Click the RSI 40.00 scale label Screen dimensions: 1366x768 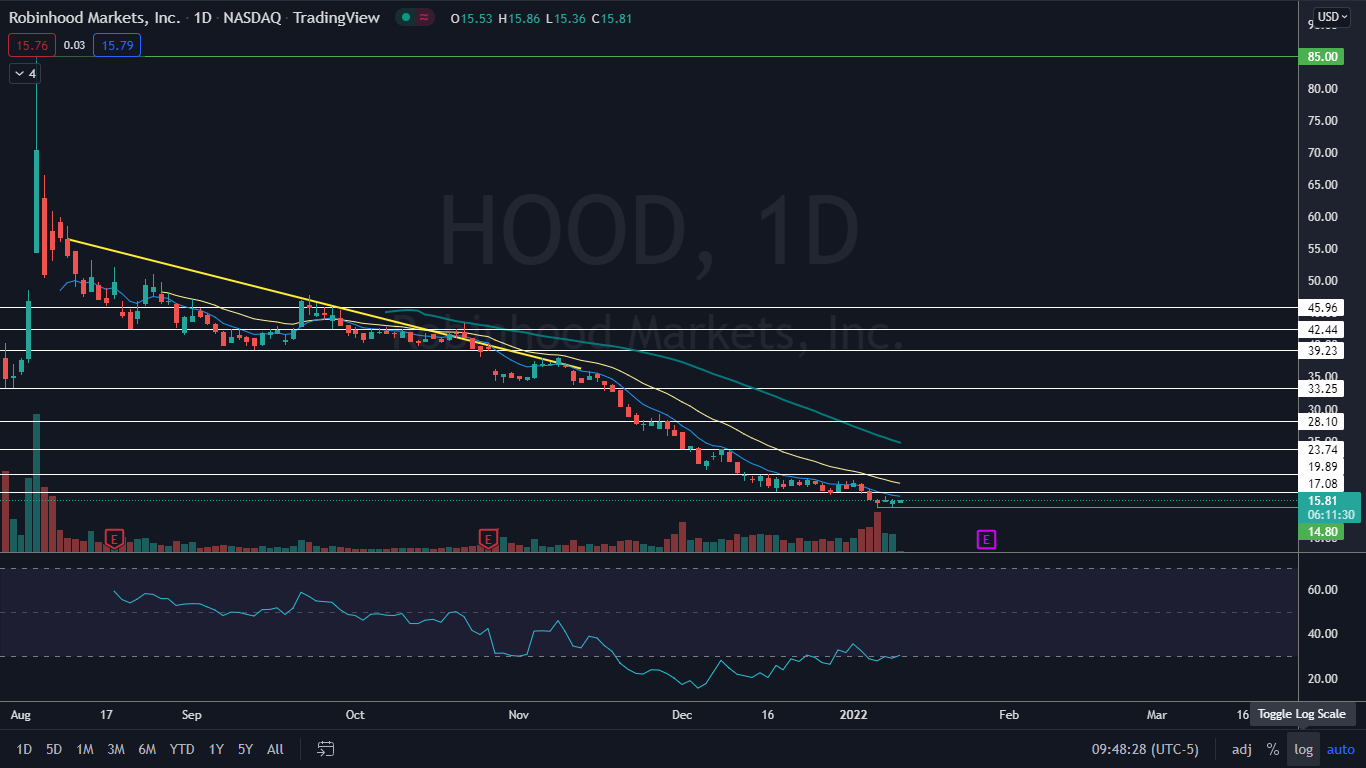coord(1322,633)
